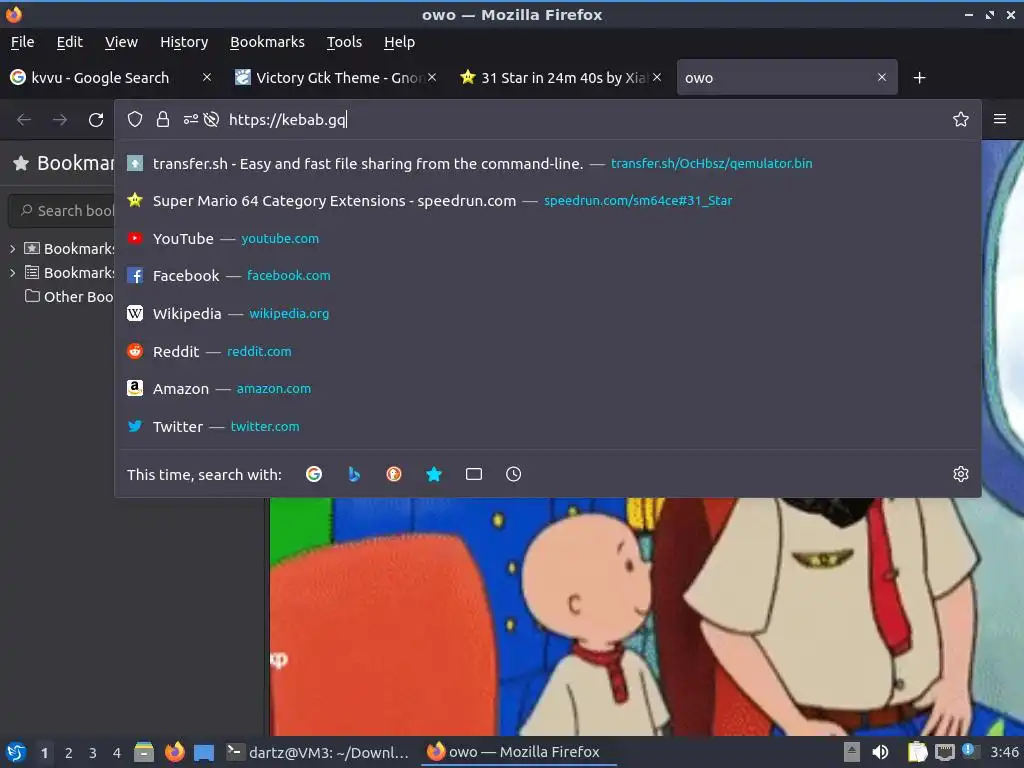Search with DuckDuckGo this time
Image resolution: width=1024 pixels, height=768 pixels.
(x=394, y=474)
